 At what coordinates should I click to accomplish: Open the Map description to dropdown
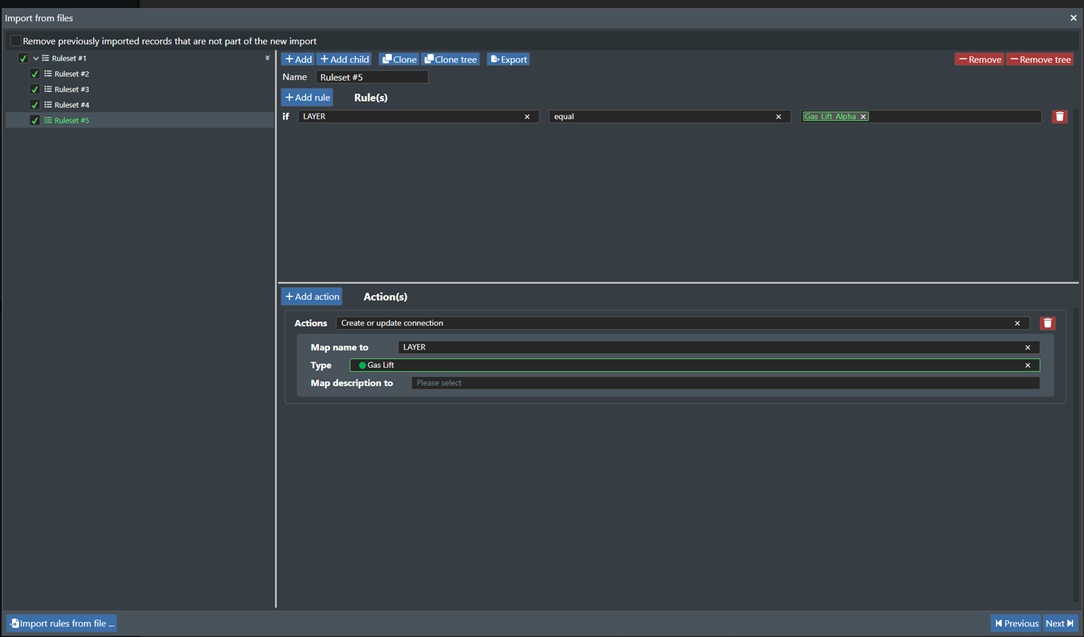[x=724, y=383]
